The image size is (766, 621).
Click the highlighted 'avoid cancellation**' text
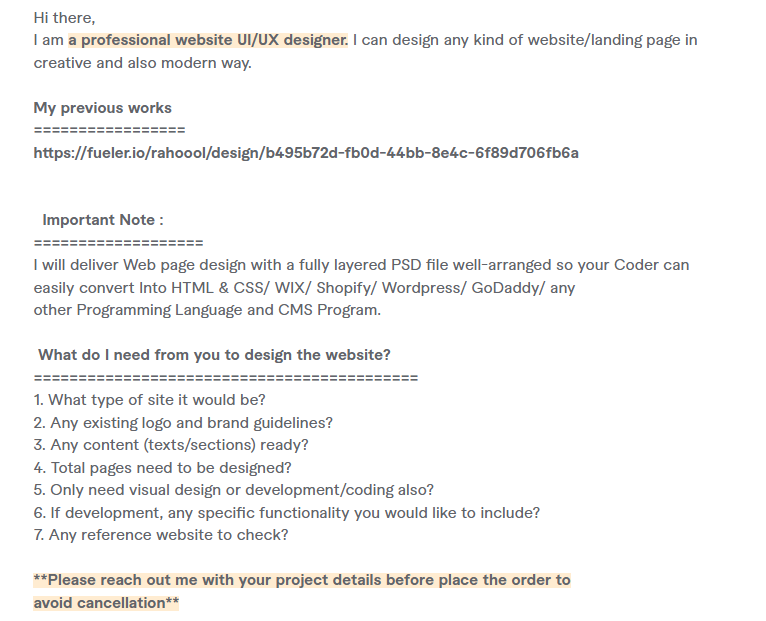106,603
